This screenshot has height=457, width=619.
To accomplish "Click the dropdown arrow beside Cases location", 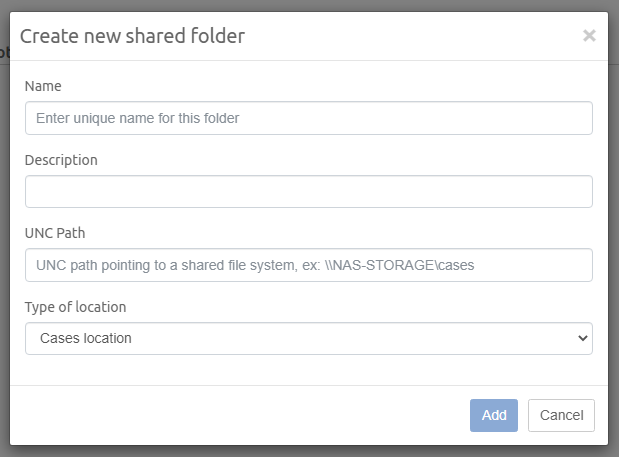I will (583, 338).
